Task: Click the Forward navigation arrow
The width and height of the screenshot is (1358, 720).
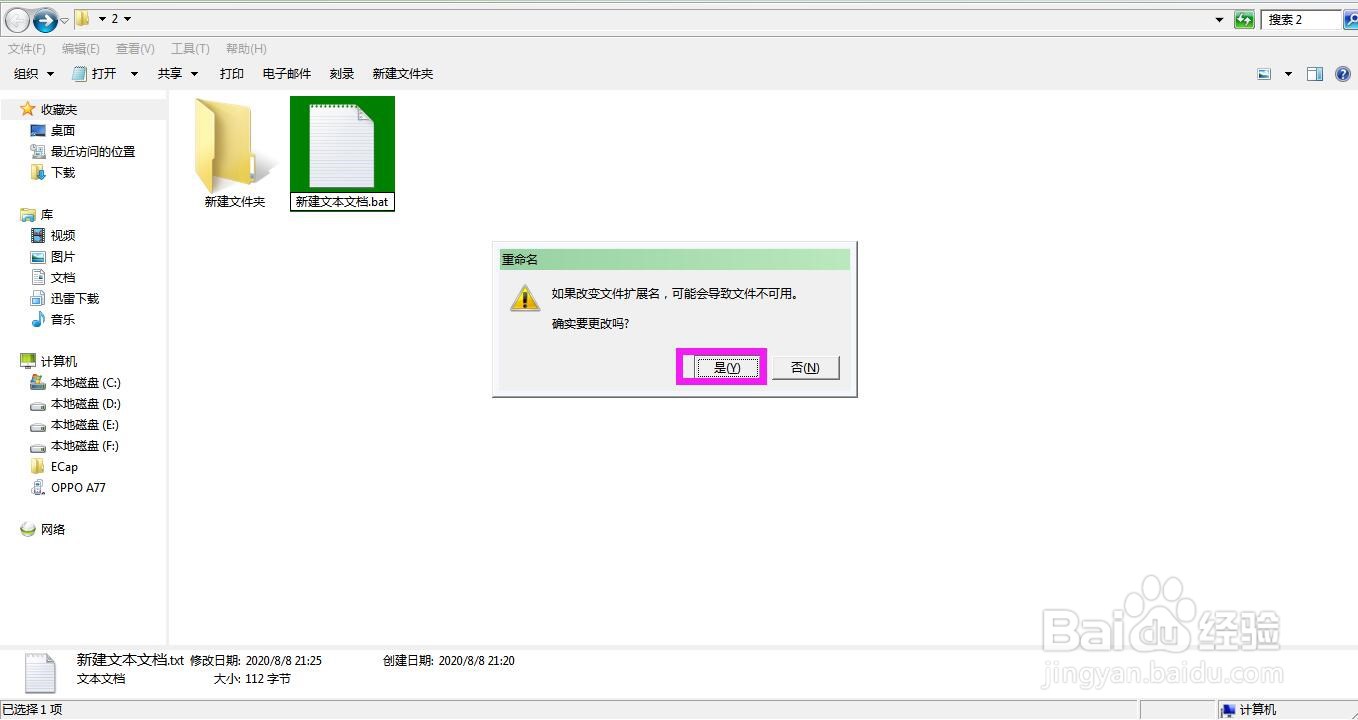Action: (x=45, y=19)
